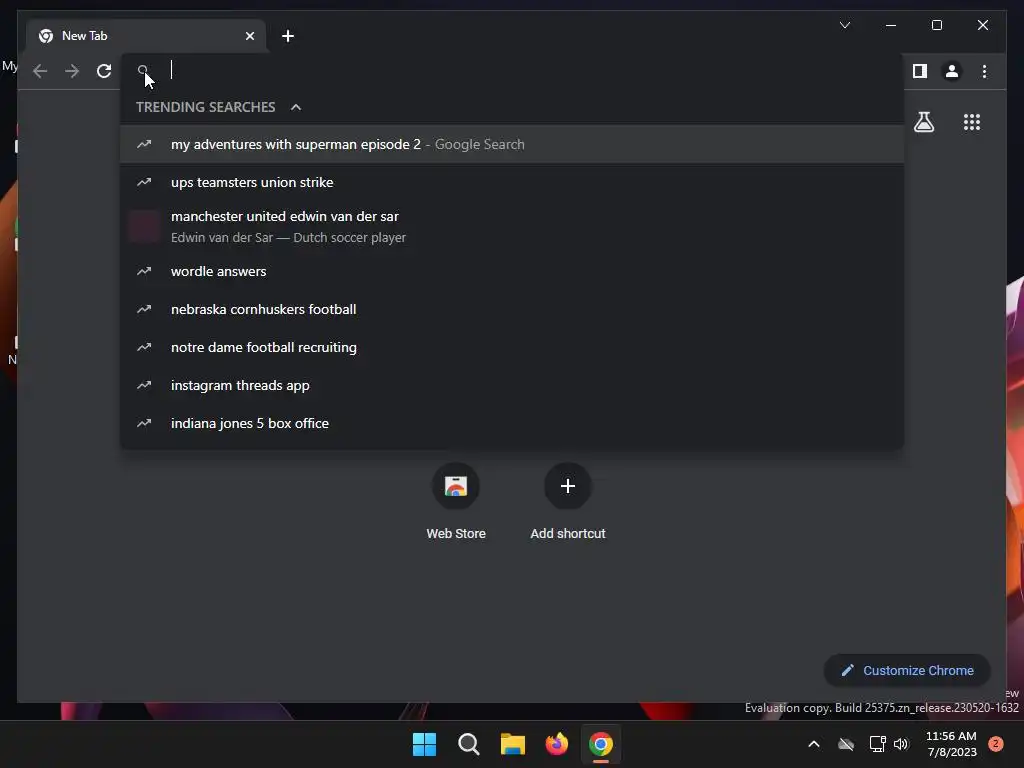1024x768 pixels.
Task: Click the cloud sync tray icon
Action: pyautogui.click(x=846, y=744)
